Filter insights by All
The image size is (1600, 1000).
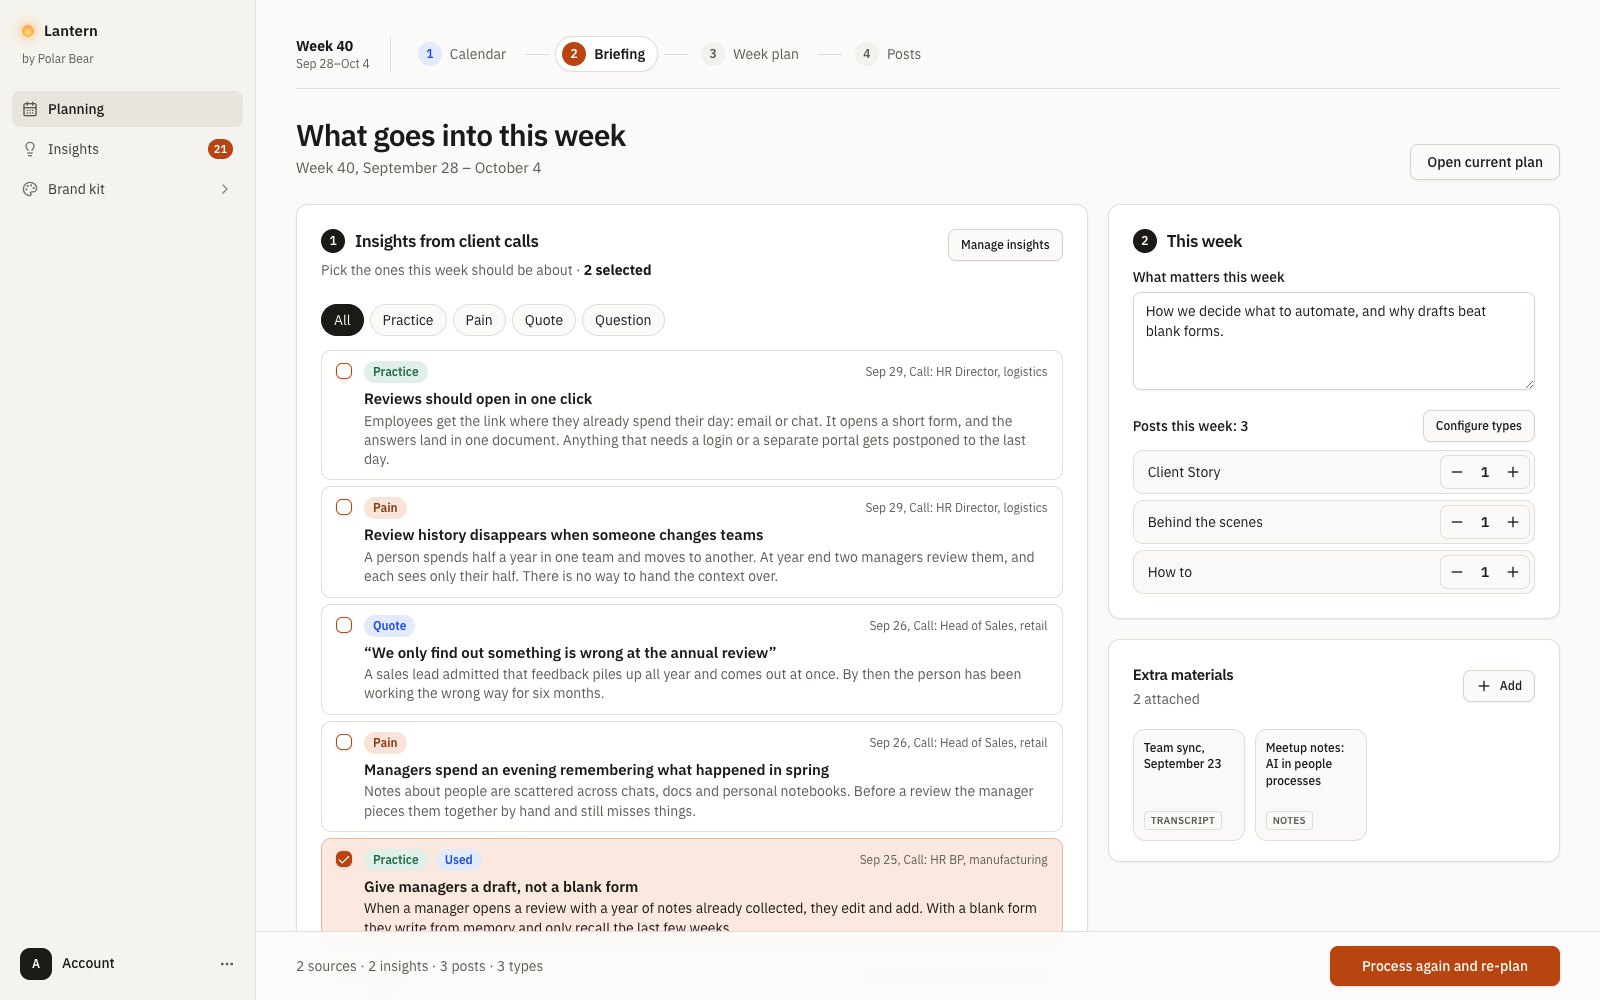pyautogui.click(x=342, y=320)
